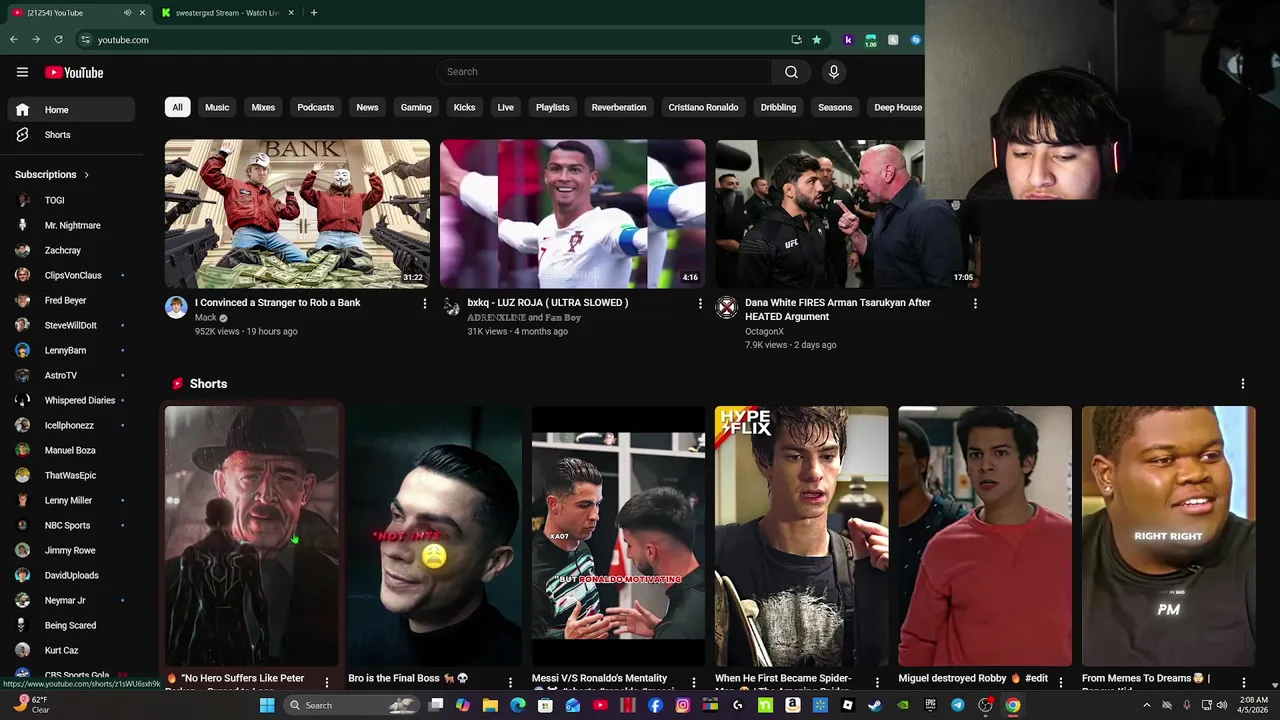This screenshot has height=720, width=1280.
Task: Expand the Subscriptions section chevron
Action: 86,175
